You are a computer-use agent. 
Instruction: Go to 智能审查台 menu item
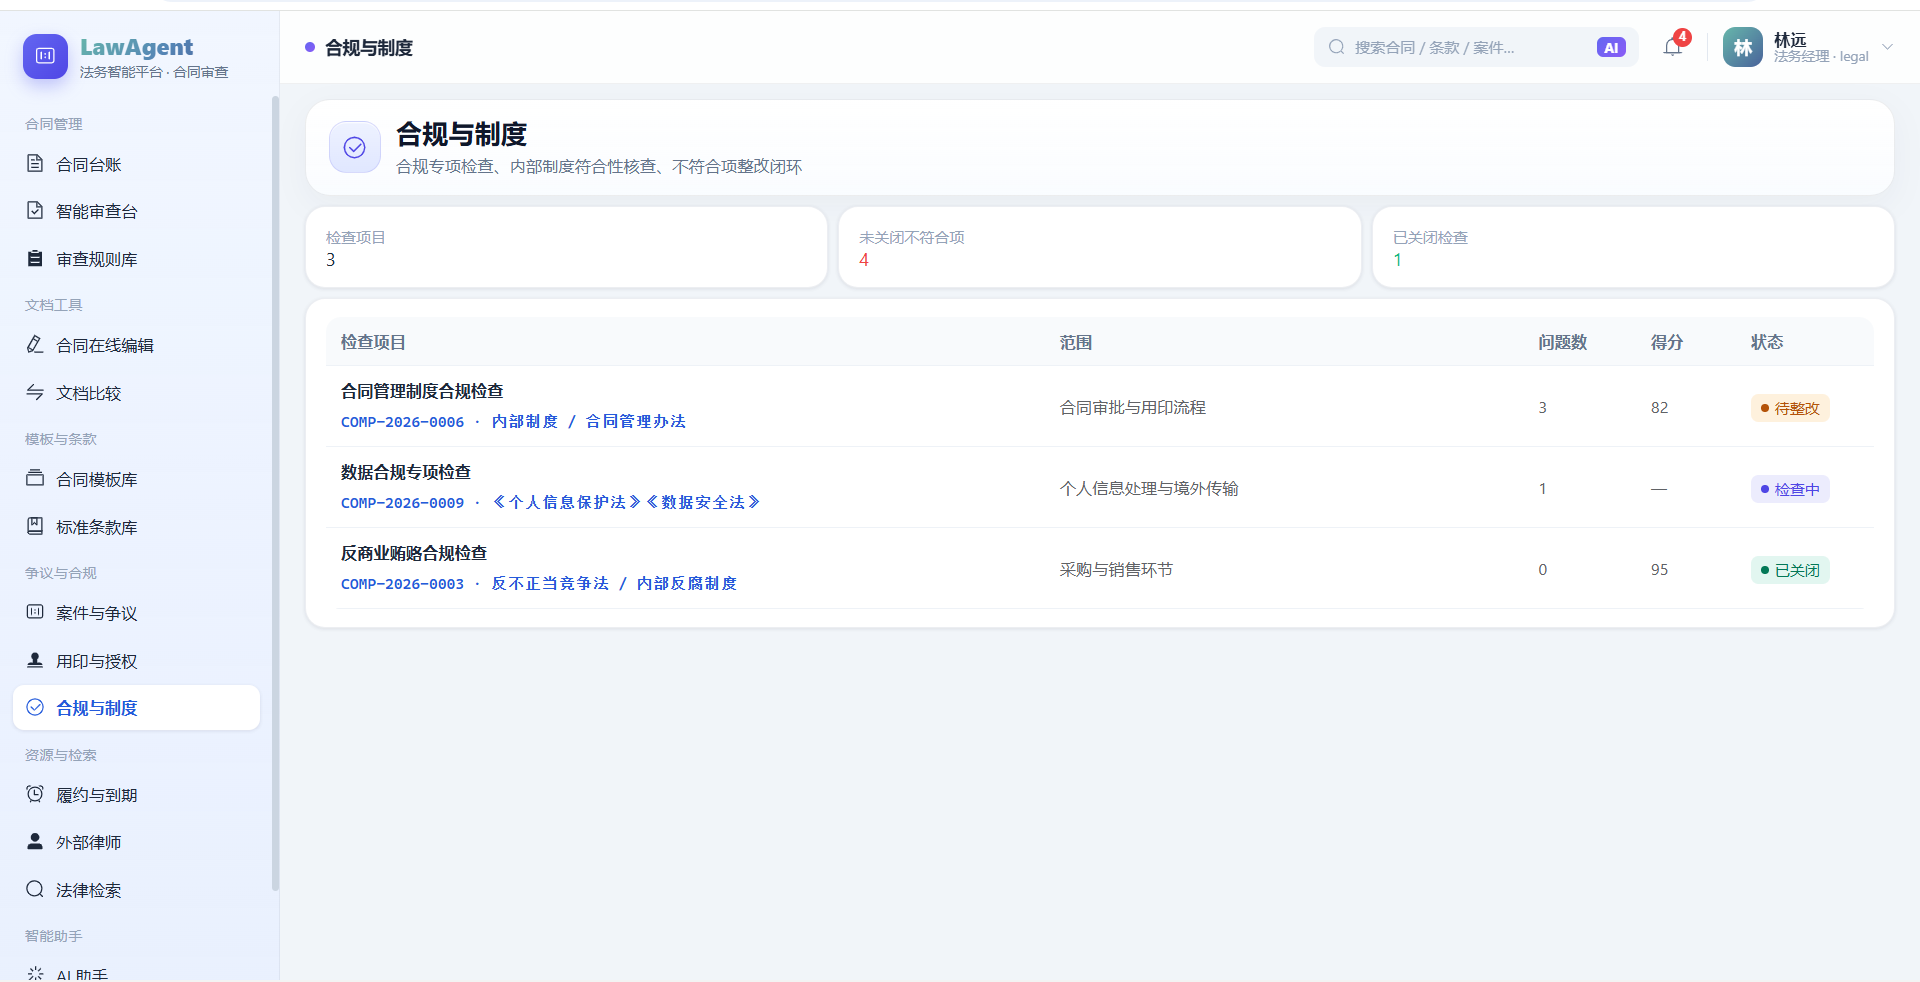pyautogui.click(x=136, y=211)
